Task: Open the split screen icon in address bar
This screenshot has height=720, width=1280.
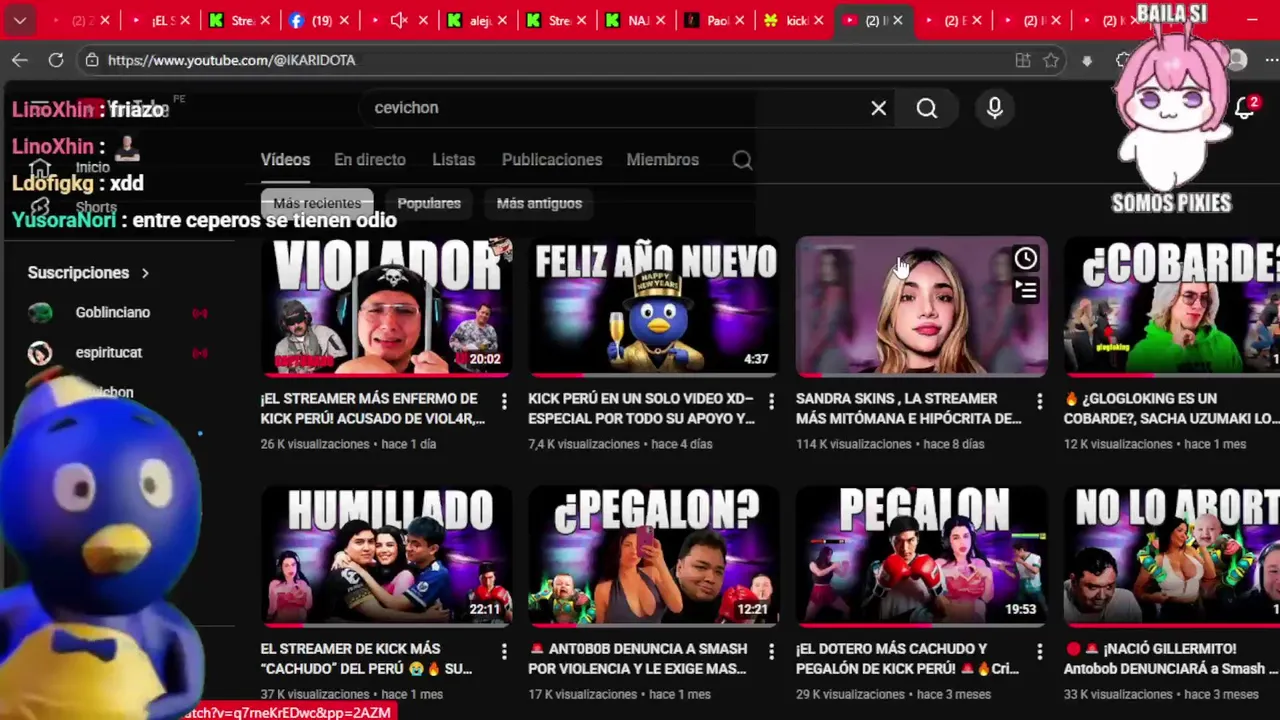Action: (x=1023, y=60)
